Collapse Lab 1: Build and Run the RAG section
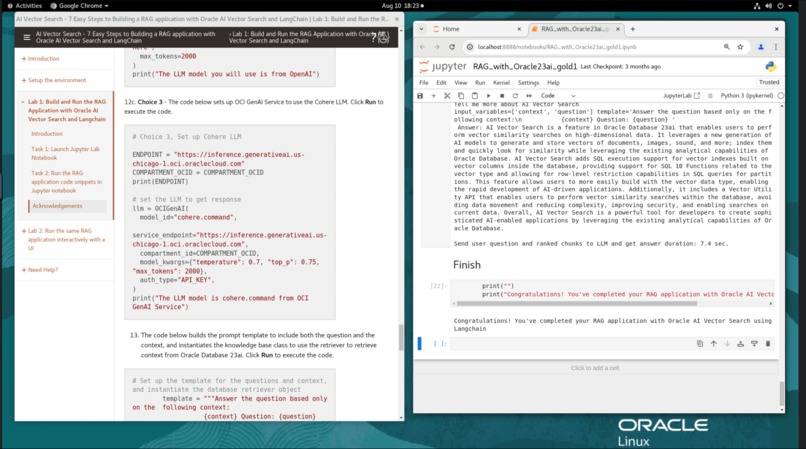This screenshot has width=806, height=449. click(x=64, y=110)
